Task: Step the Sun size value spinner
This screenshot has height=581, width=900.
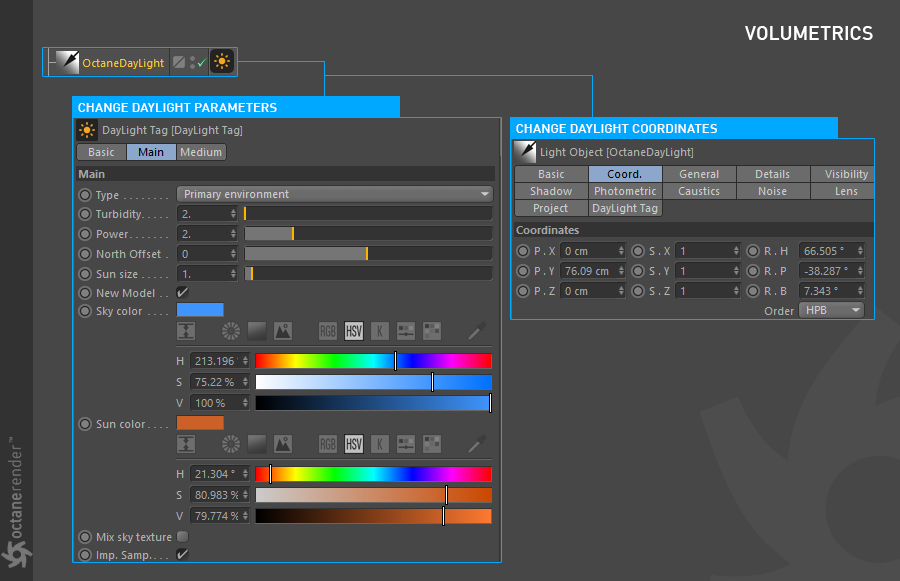Action: click(x=233, y=274)
